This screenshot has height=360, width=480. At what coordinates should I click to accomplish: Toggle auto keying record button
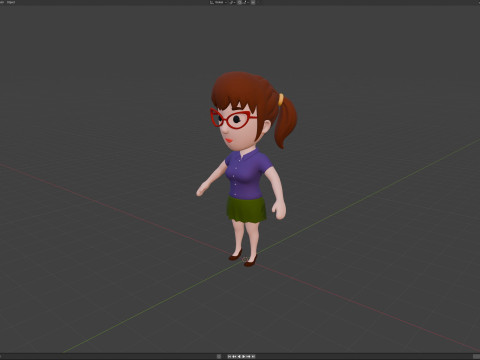(219, 356)
